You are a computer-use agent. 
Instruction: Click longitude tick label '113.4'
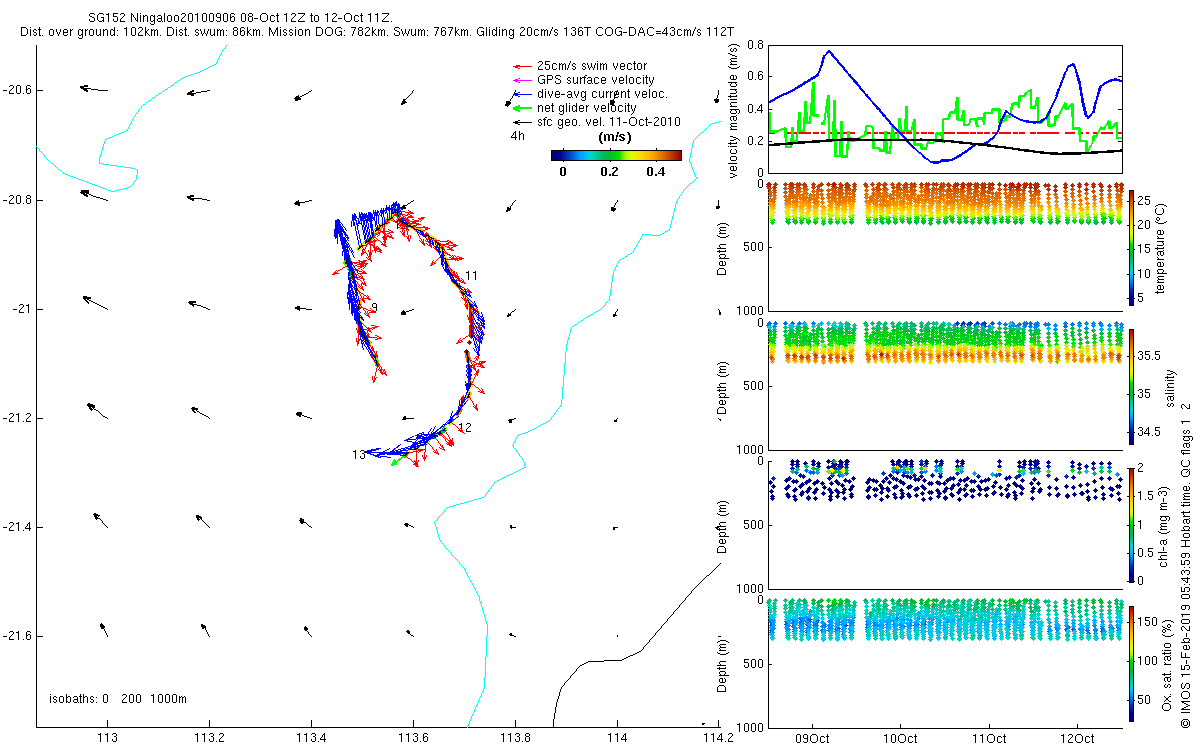[311, 739]
